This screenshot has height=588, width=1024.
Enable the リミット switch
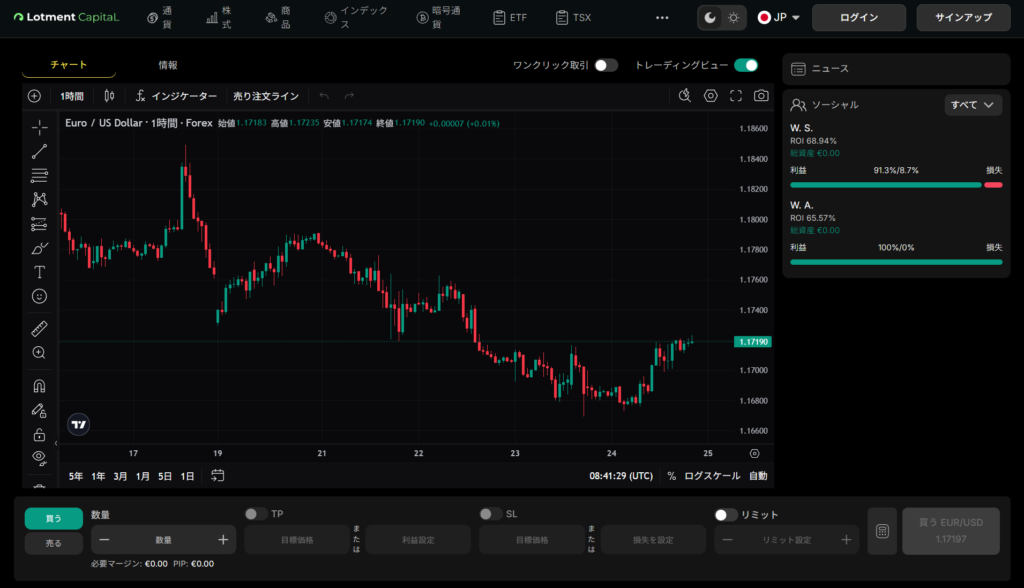tap(726, 515)
